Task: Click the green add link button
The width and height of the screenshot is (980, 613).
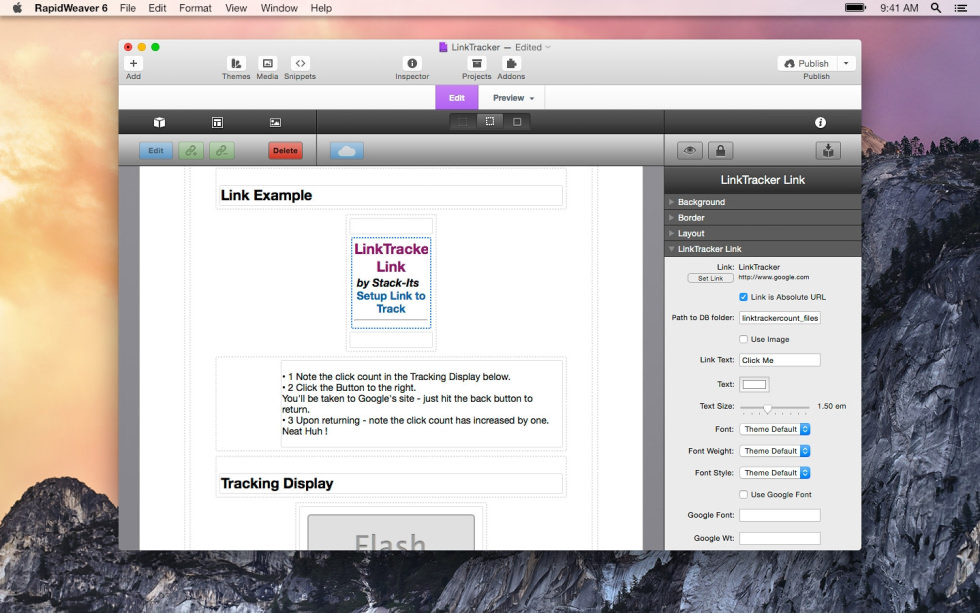Action: [x=191, y=151]
